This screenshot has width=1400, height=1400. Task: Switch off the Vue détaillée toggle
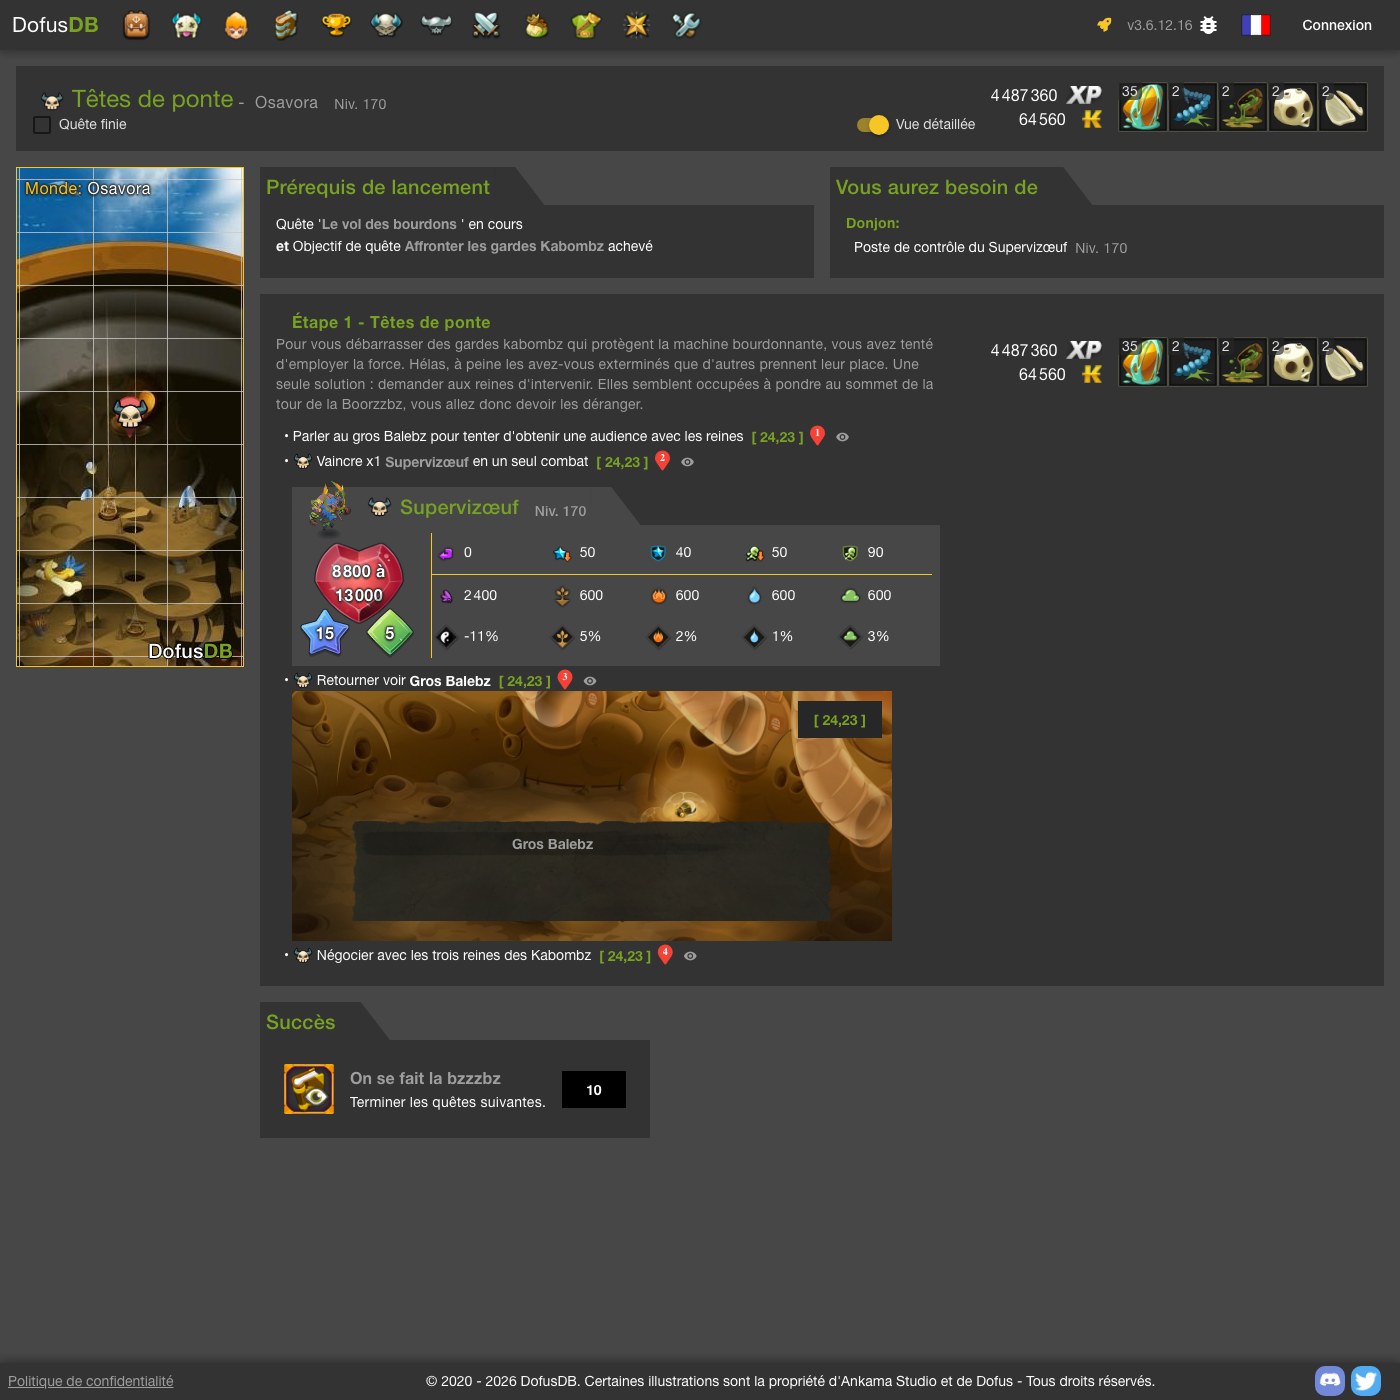(873, 125)
